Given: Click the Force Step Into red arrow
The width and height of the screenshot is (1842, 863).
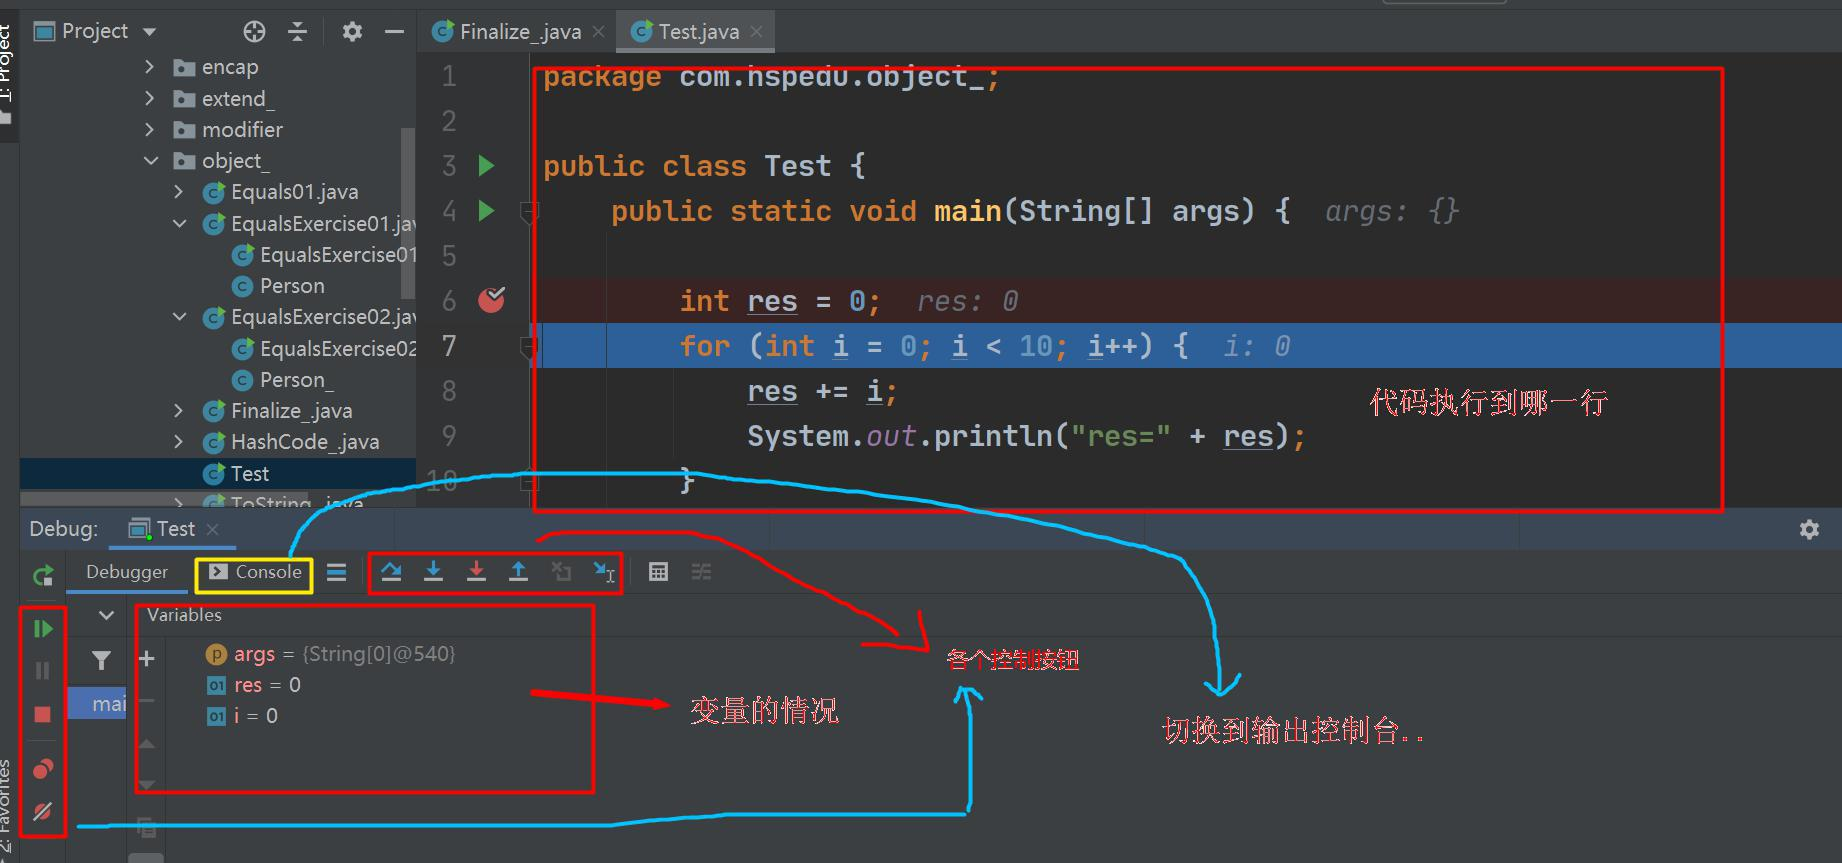Looking at the screenshot, I should click(x=476, y=572).
